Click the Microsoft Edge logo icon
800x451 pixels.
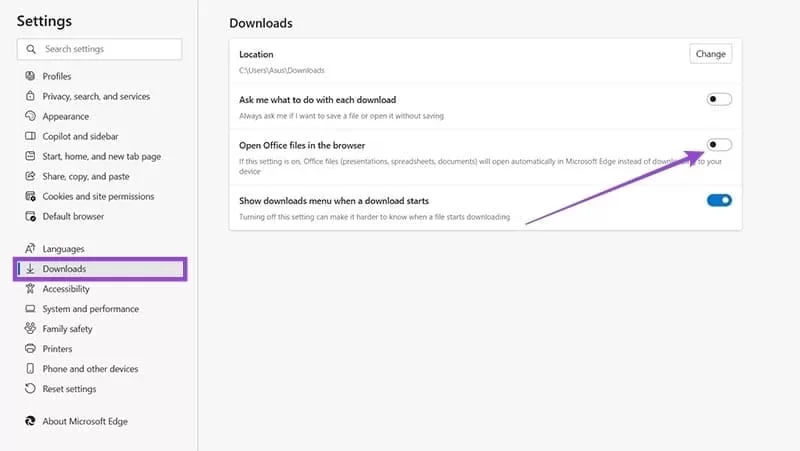30,421
